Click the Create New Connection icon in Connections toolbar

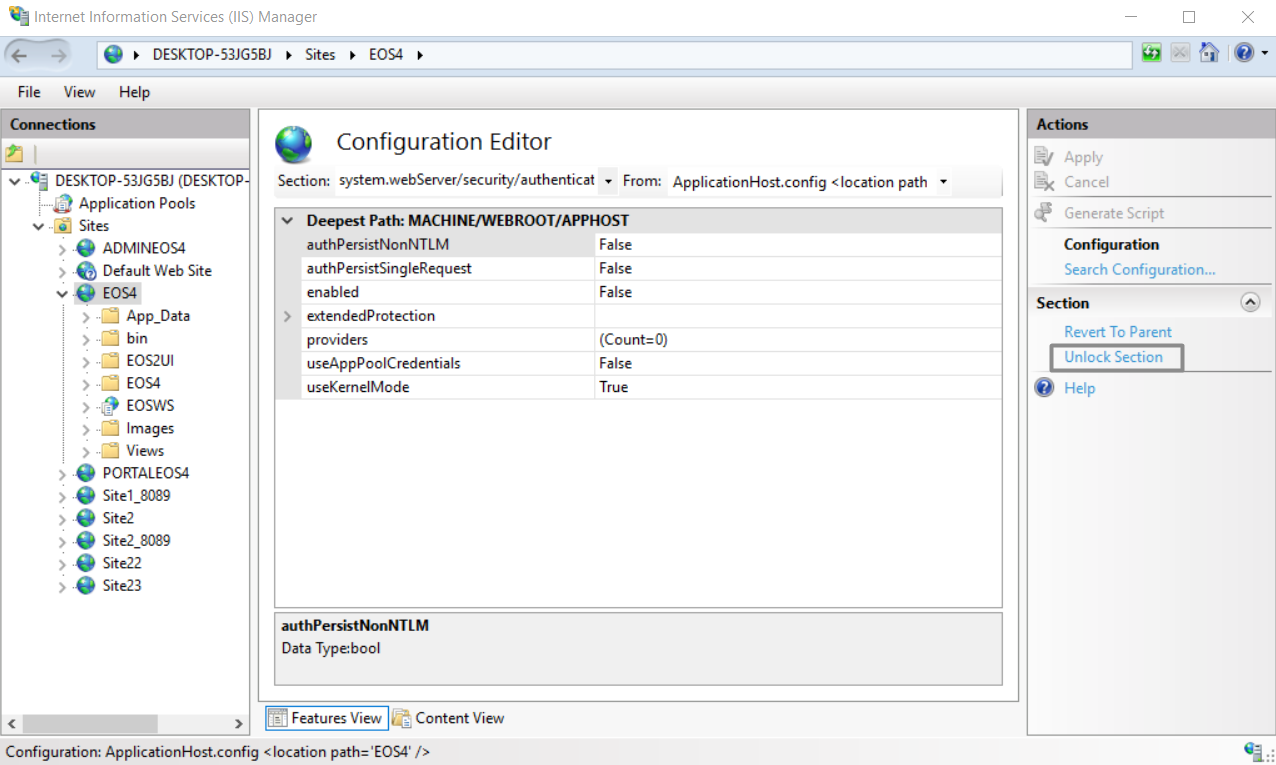point(14,153)
